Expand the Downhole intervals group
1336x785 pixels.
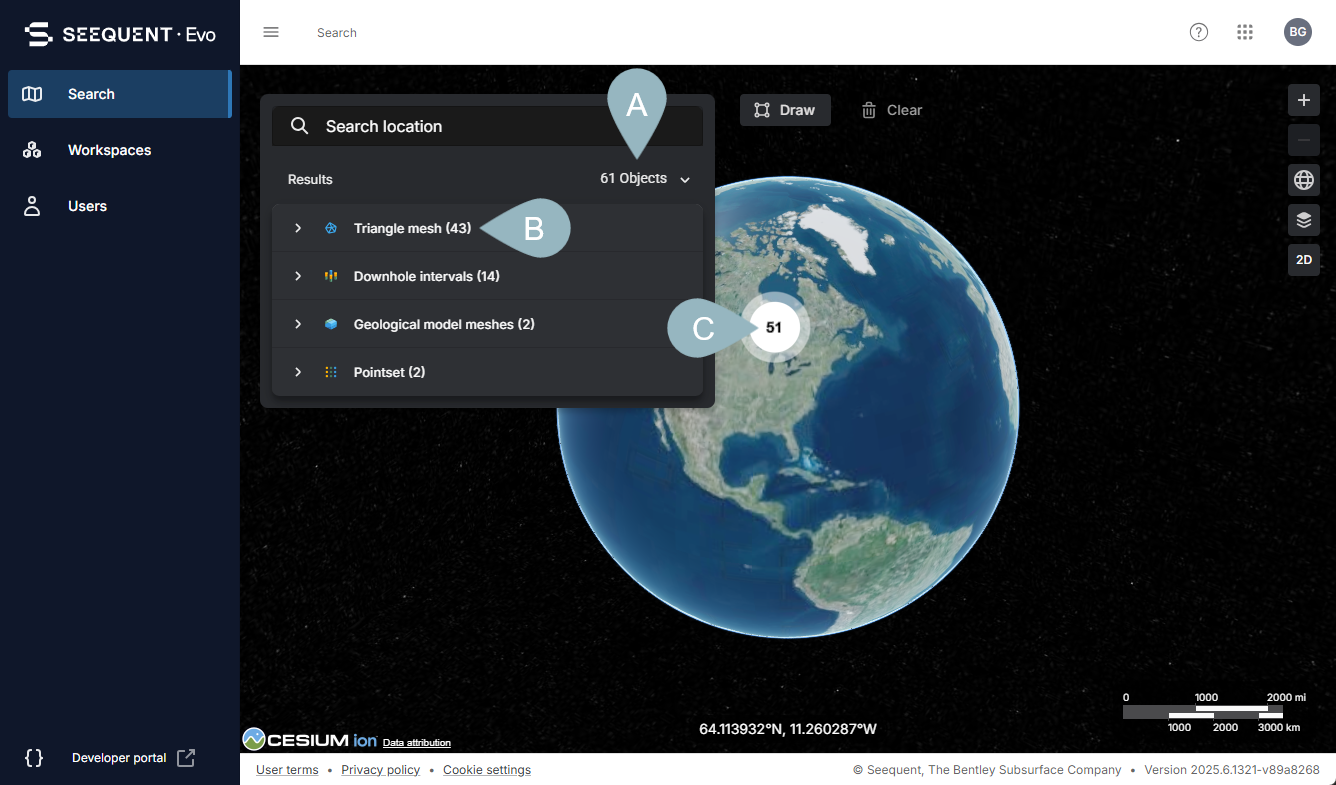point(298,276)
